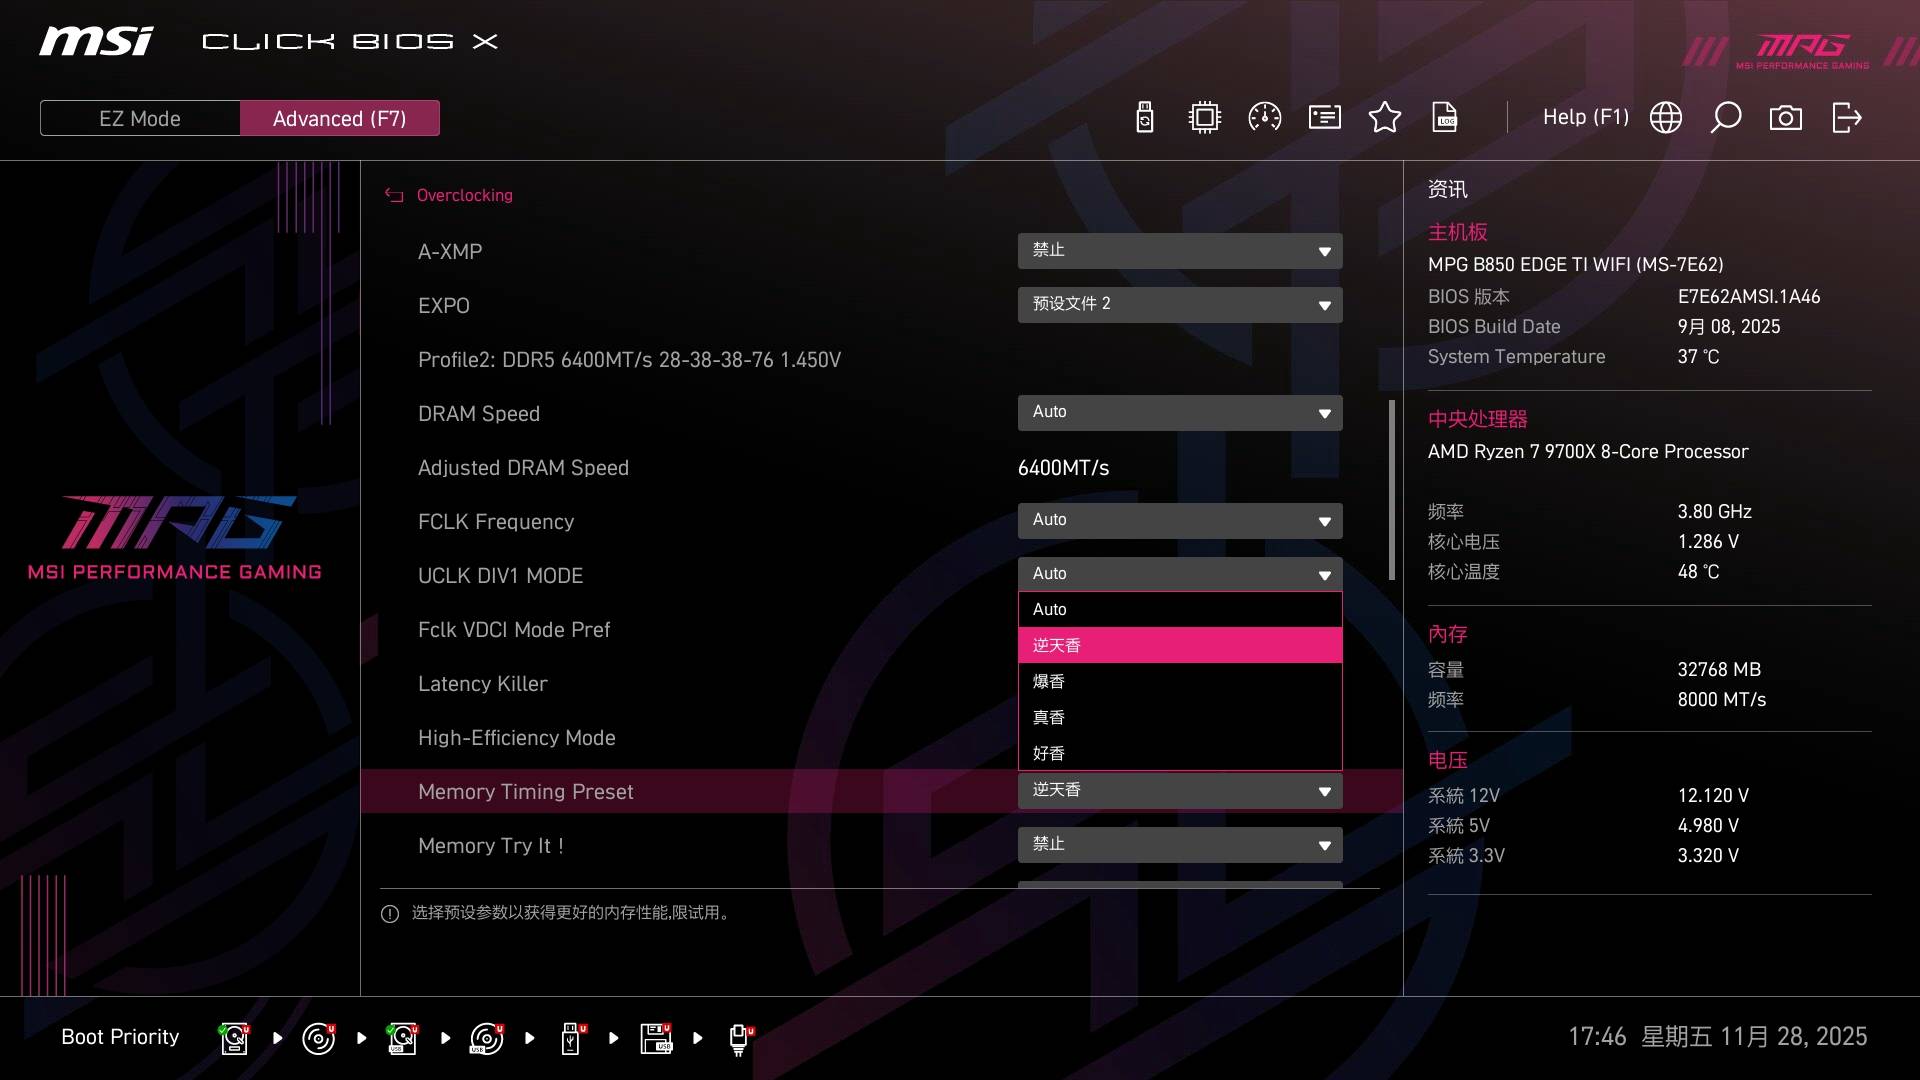Go back via Overclocking breadcrumb

click(x=464, y=195)
